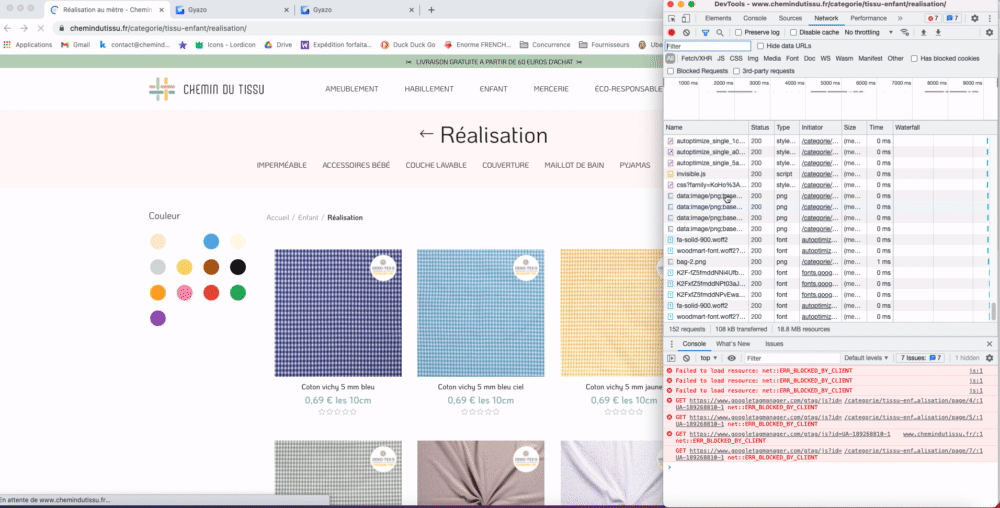
Task: Open DevTools main settings gear
Action: point(974,18)
